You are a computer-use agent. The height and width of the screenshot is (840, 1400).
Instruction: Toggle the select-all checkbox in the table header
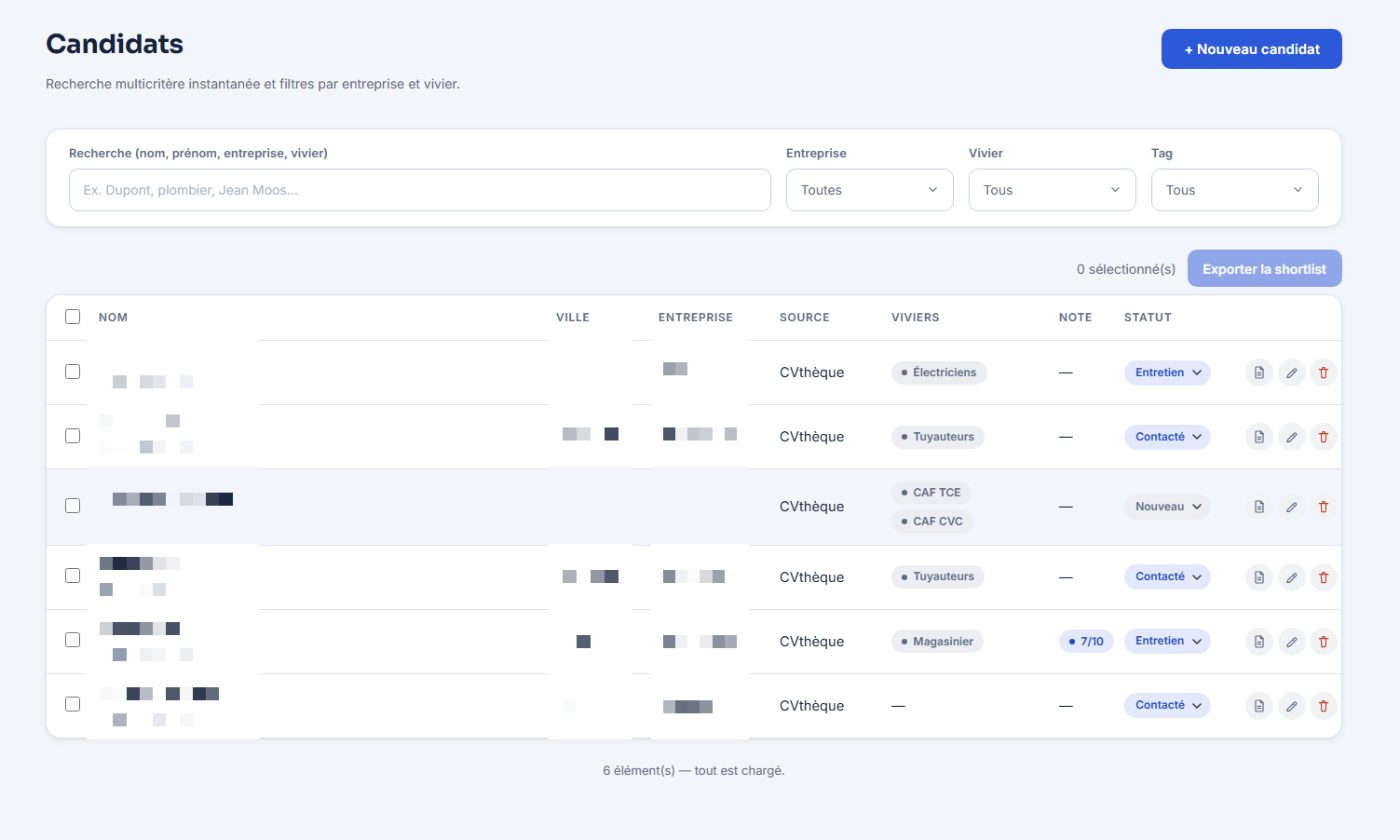coord(72,317)
